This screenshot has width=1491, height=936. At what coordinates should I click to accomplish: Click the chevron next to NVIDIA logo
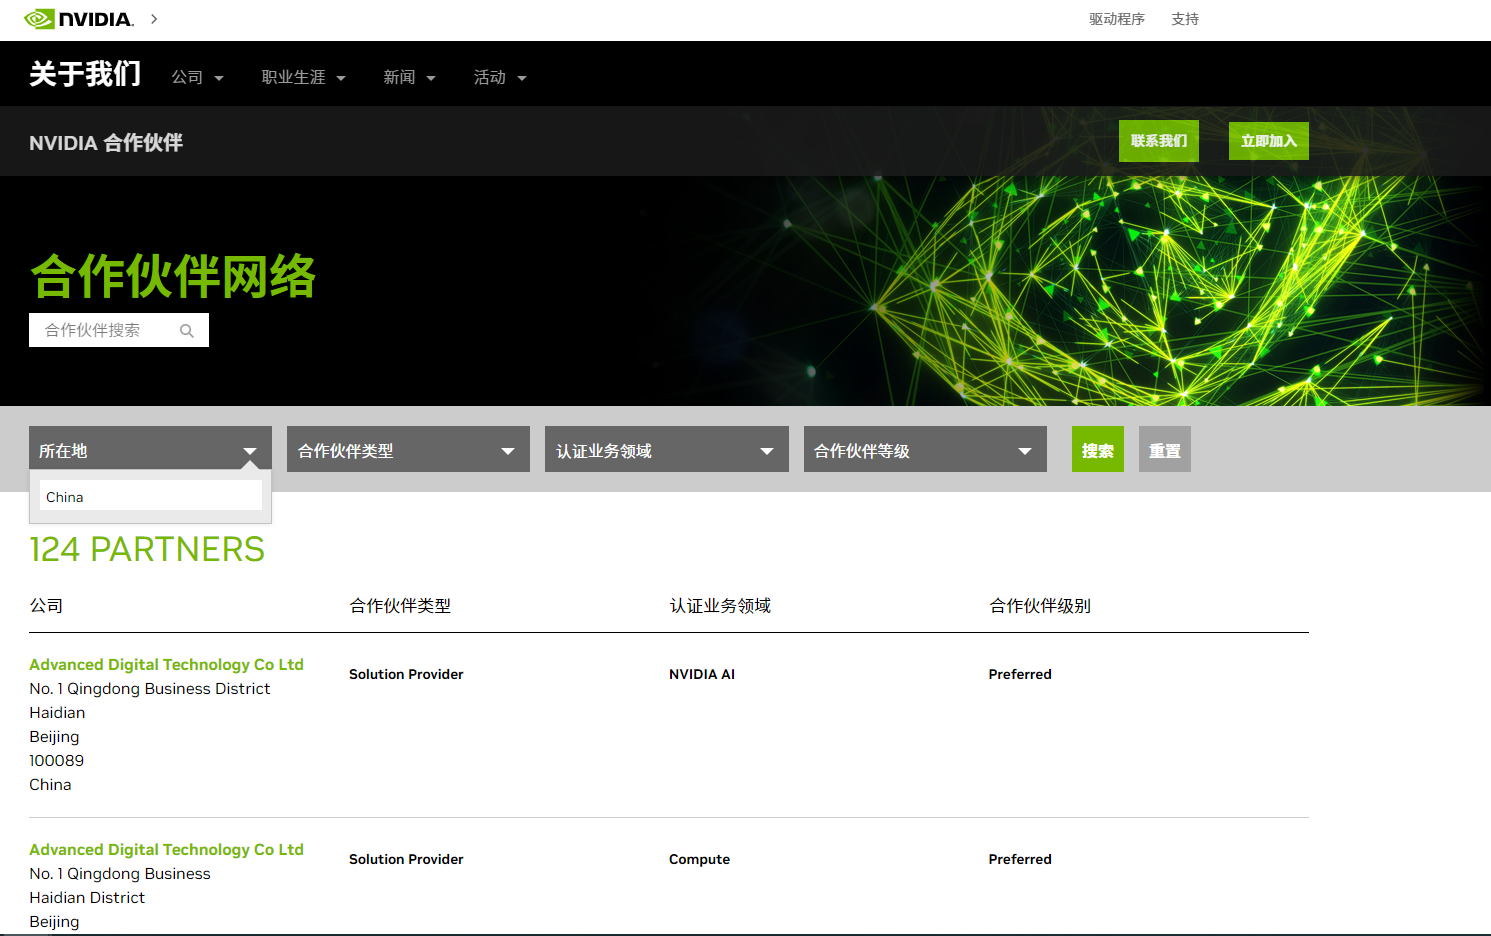tap(154, 19)
